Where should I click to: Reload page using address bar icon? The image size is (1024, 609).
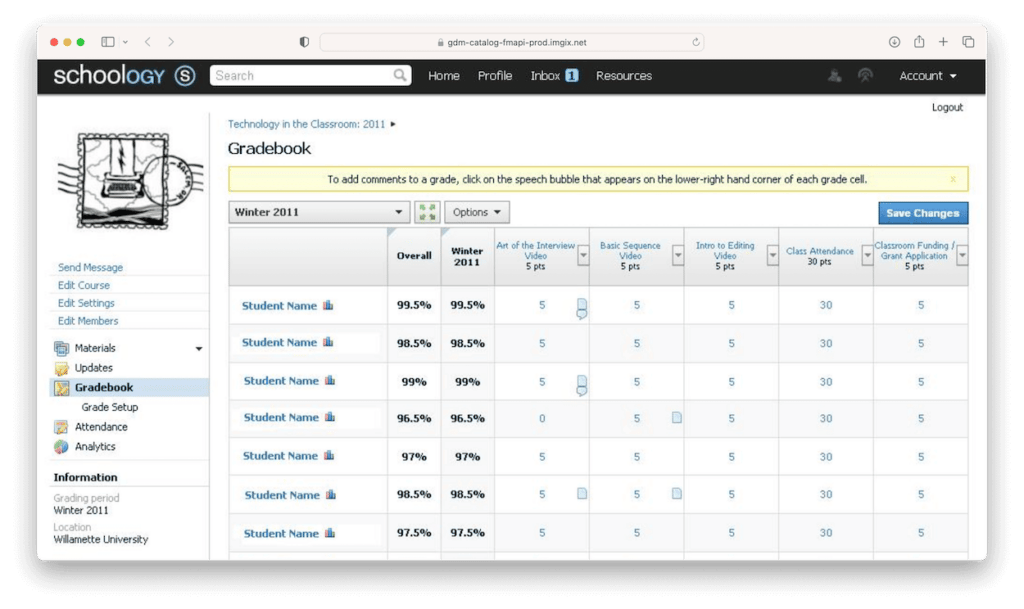[x=696, y=42]
